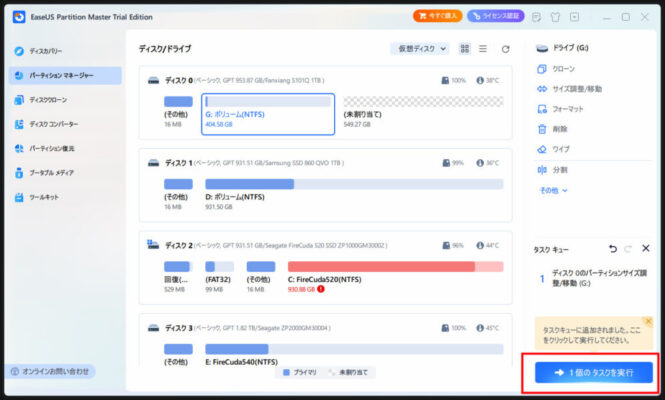665x400 pixels.
Task: Click the EaseUS app logo
Action: 19,17
